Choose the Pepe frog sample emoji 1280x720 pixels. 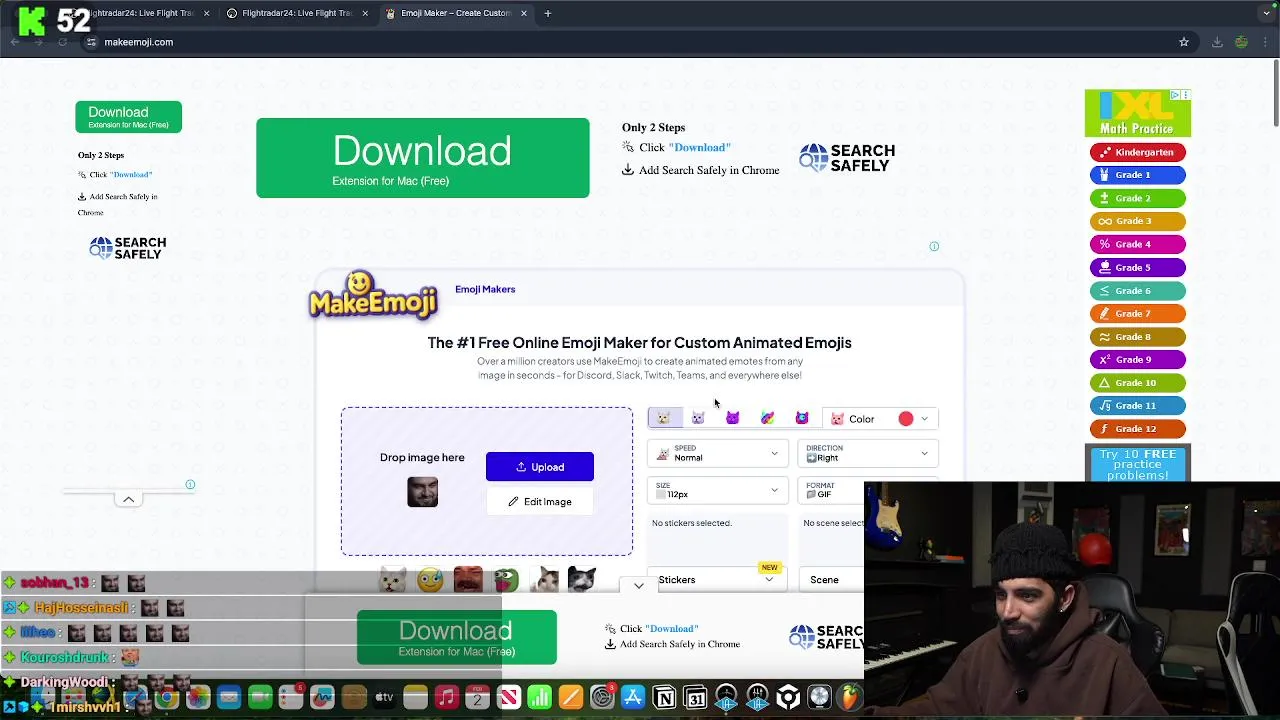coord(506,579)
